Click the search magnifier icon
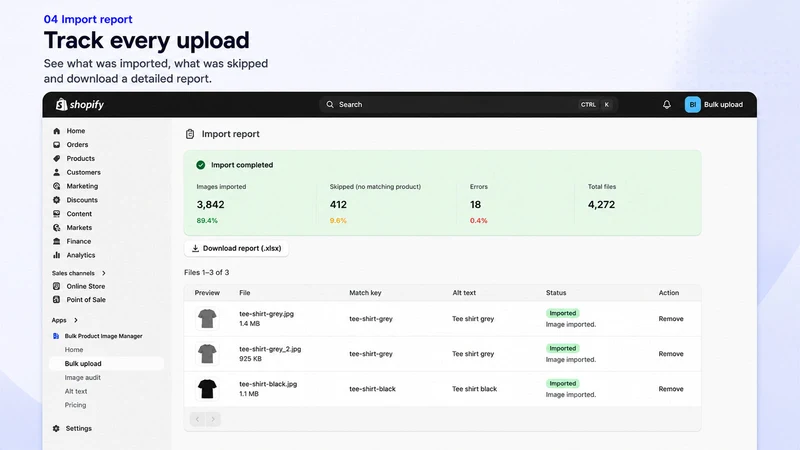This screenshot has width=800, height=450. coord(330,105)
